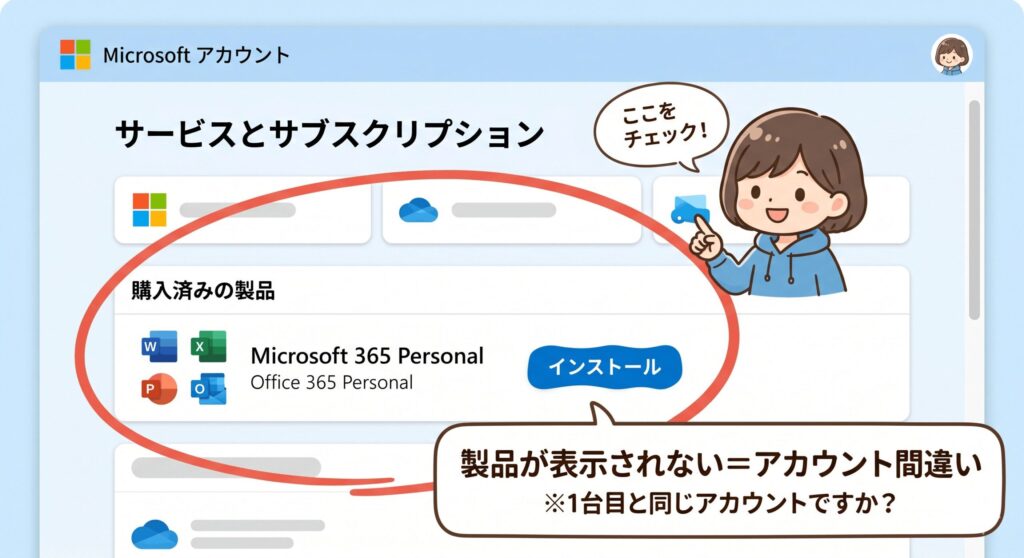Viewport: 1024px width, 558px height.
Task: Click the Microsoft アカウント title text
Action: coord(196,55)
